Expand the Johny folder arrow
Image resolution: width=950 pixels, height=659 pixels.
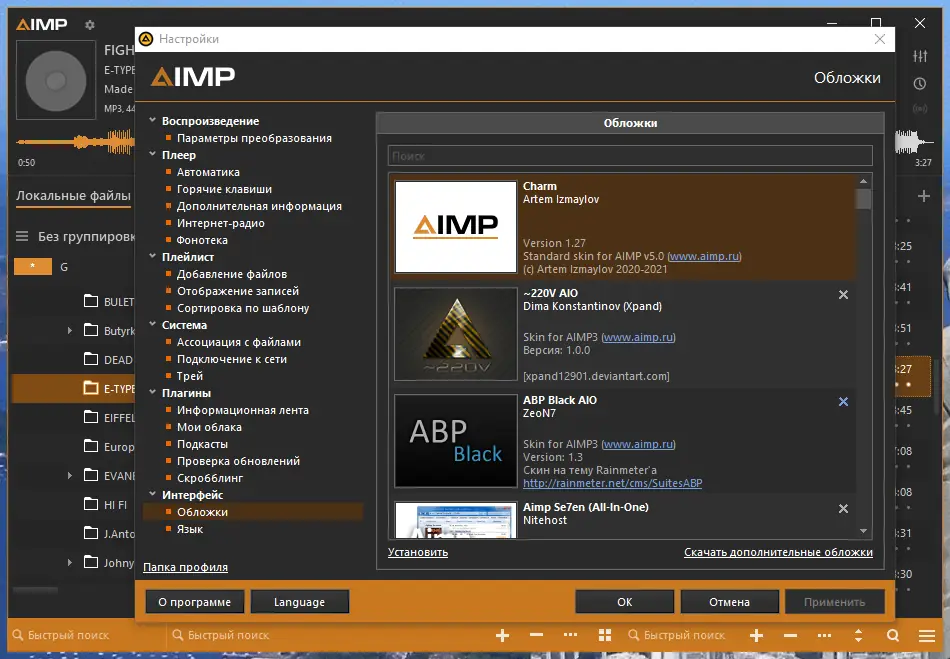coord(70,562)
